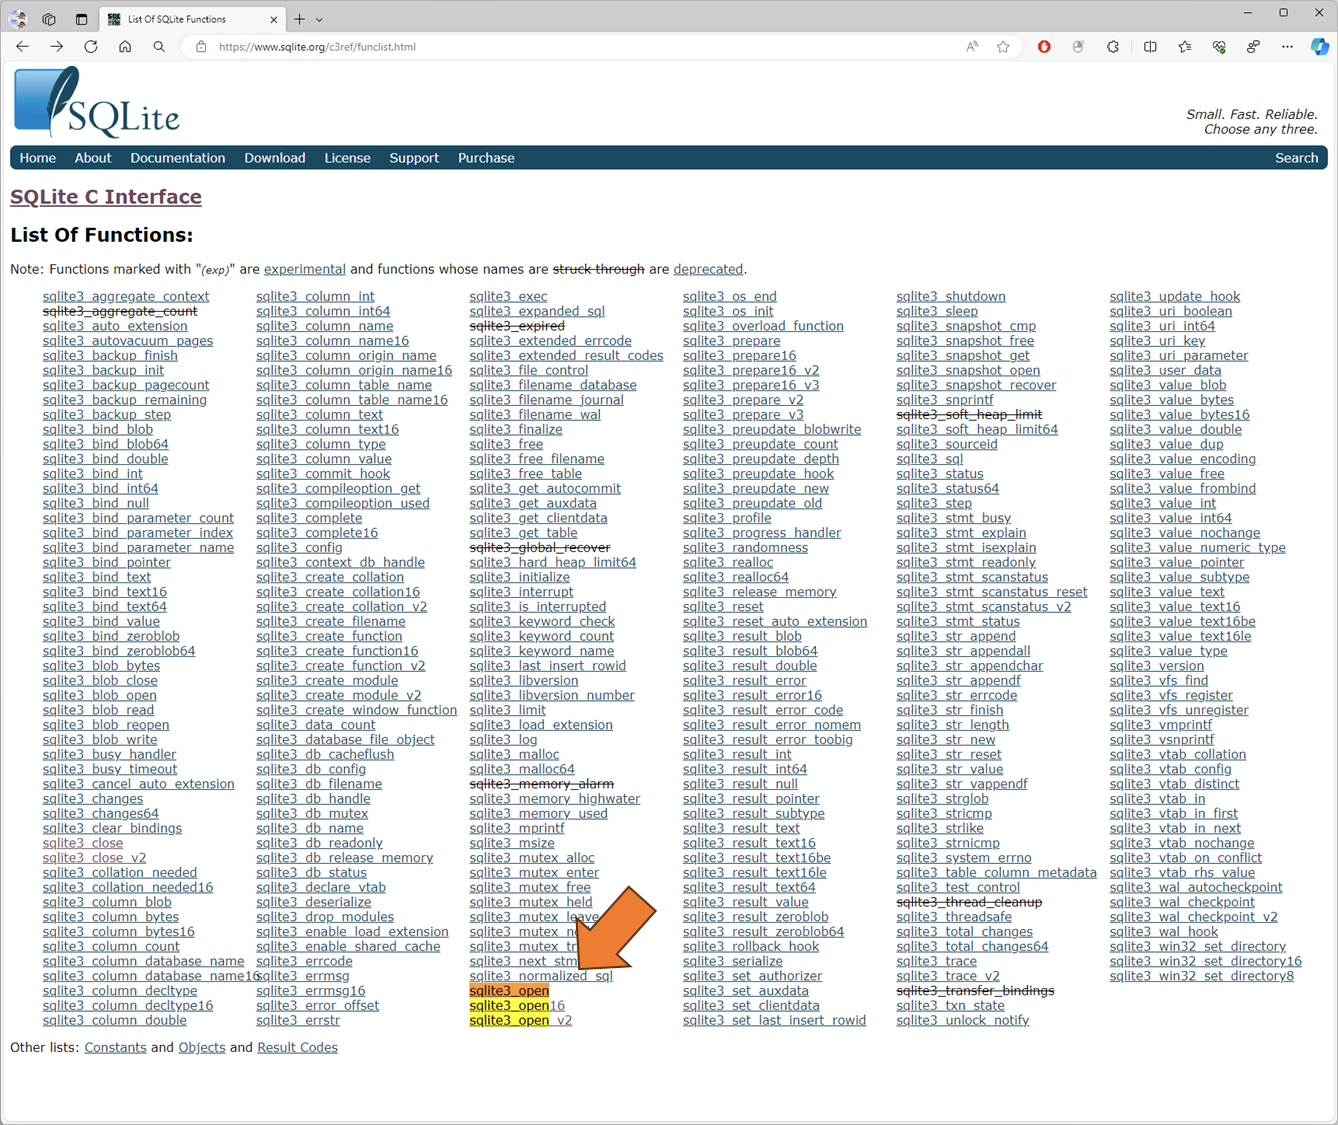Open the sqlite3_unlock_notify link
Image resolution: width=1338 pixels, height=1125 pixels.
tap(963, 1021)
